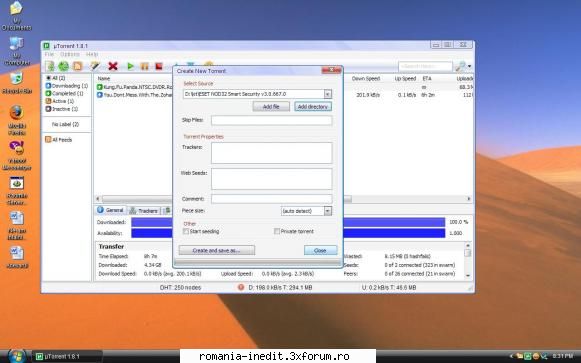
Task: Click the Comment input field
Action: [272, 199]
